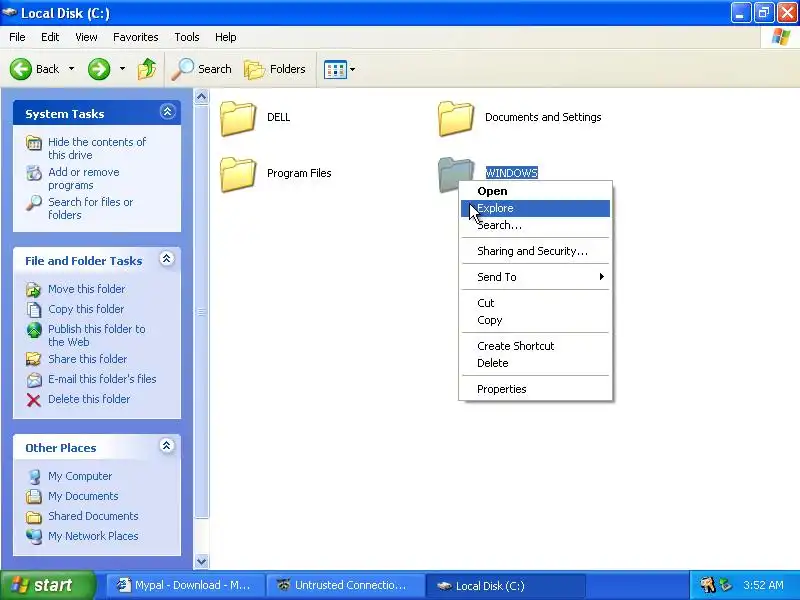The image size is (800, 600).
Task: Collapse the File and Folder Tasks panel
Action: 166,259
